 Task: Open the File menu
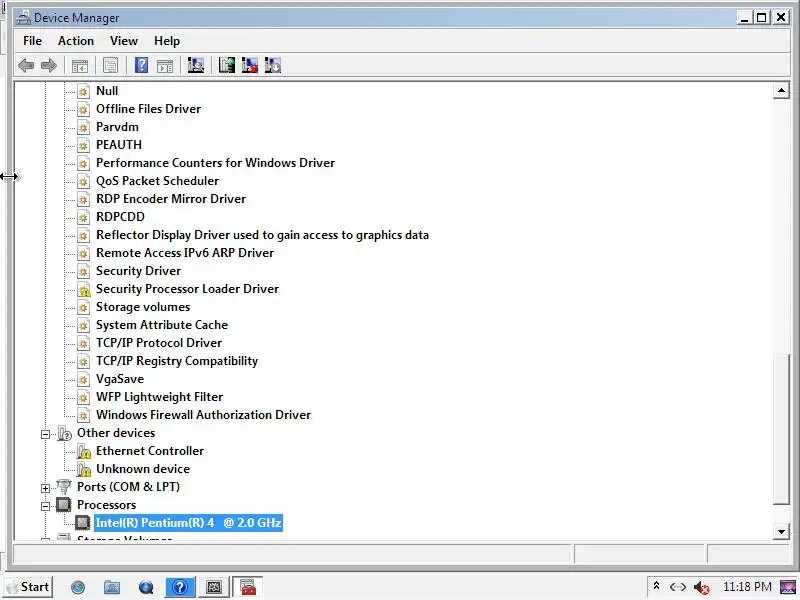pyautogui.click(x=33, y=41)
